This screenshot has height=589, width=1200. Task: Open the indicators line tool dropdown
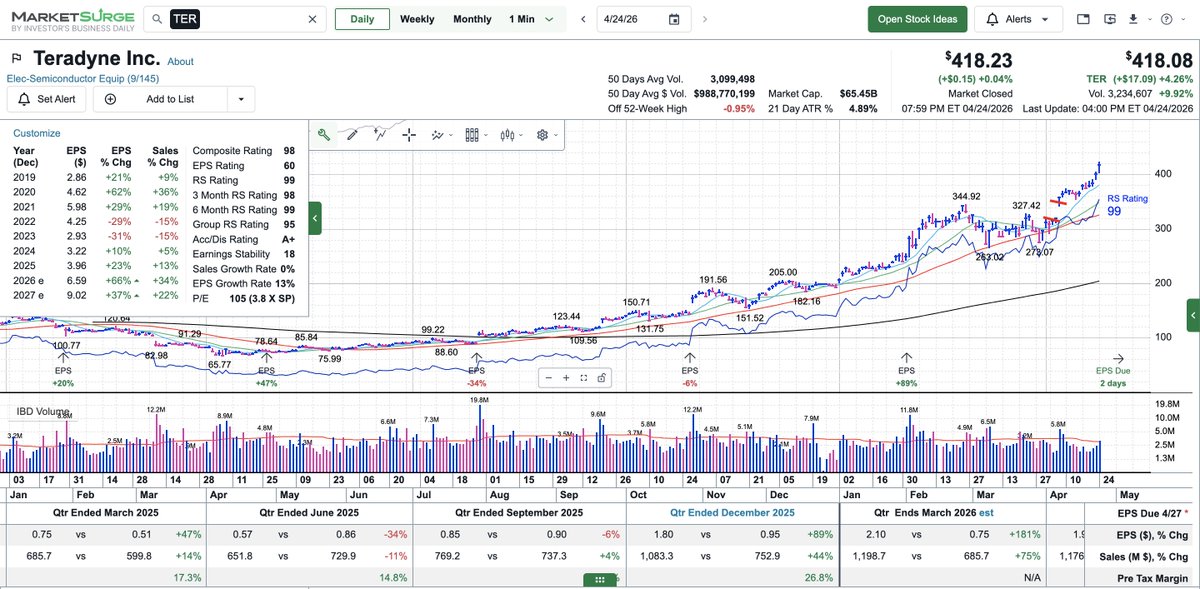click(443, 135)
